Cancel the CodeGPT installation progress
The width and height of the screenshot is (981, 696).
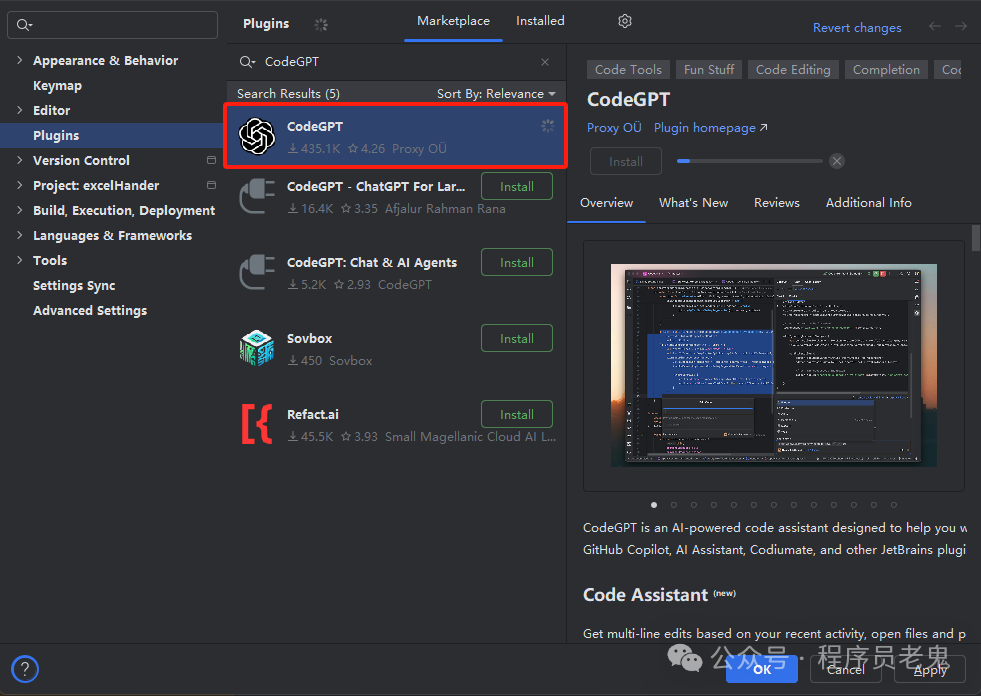pyautogui.click(x=836, y=161)
